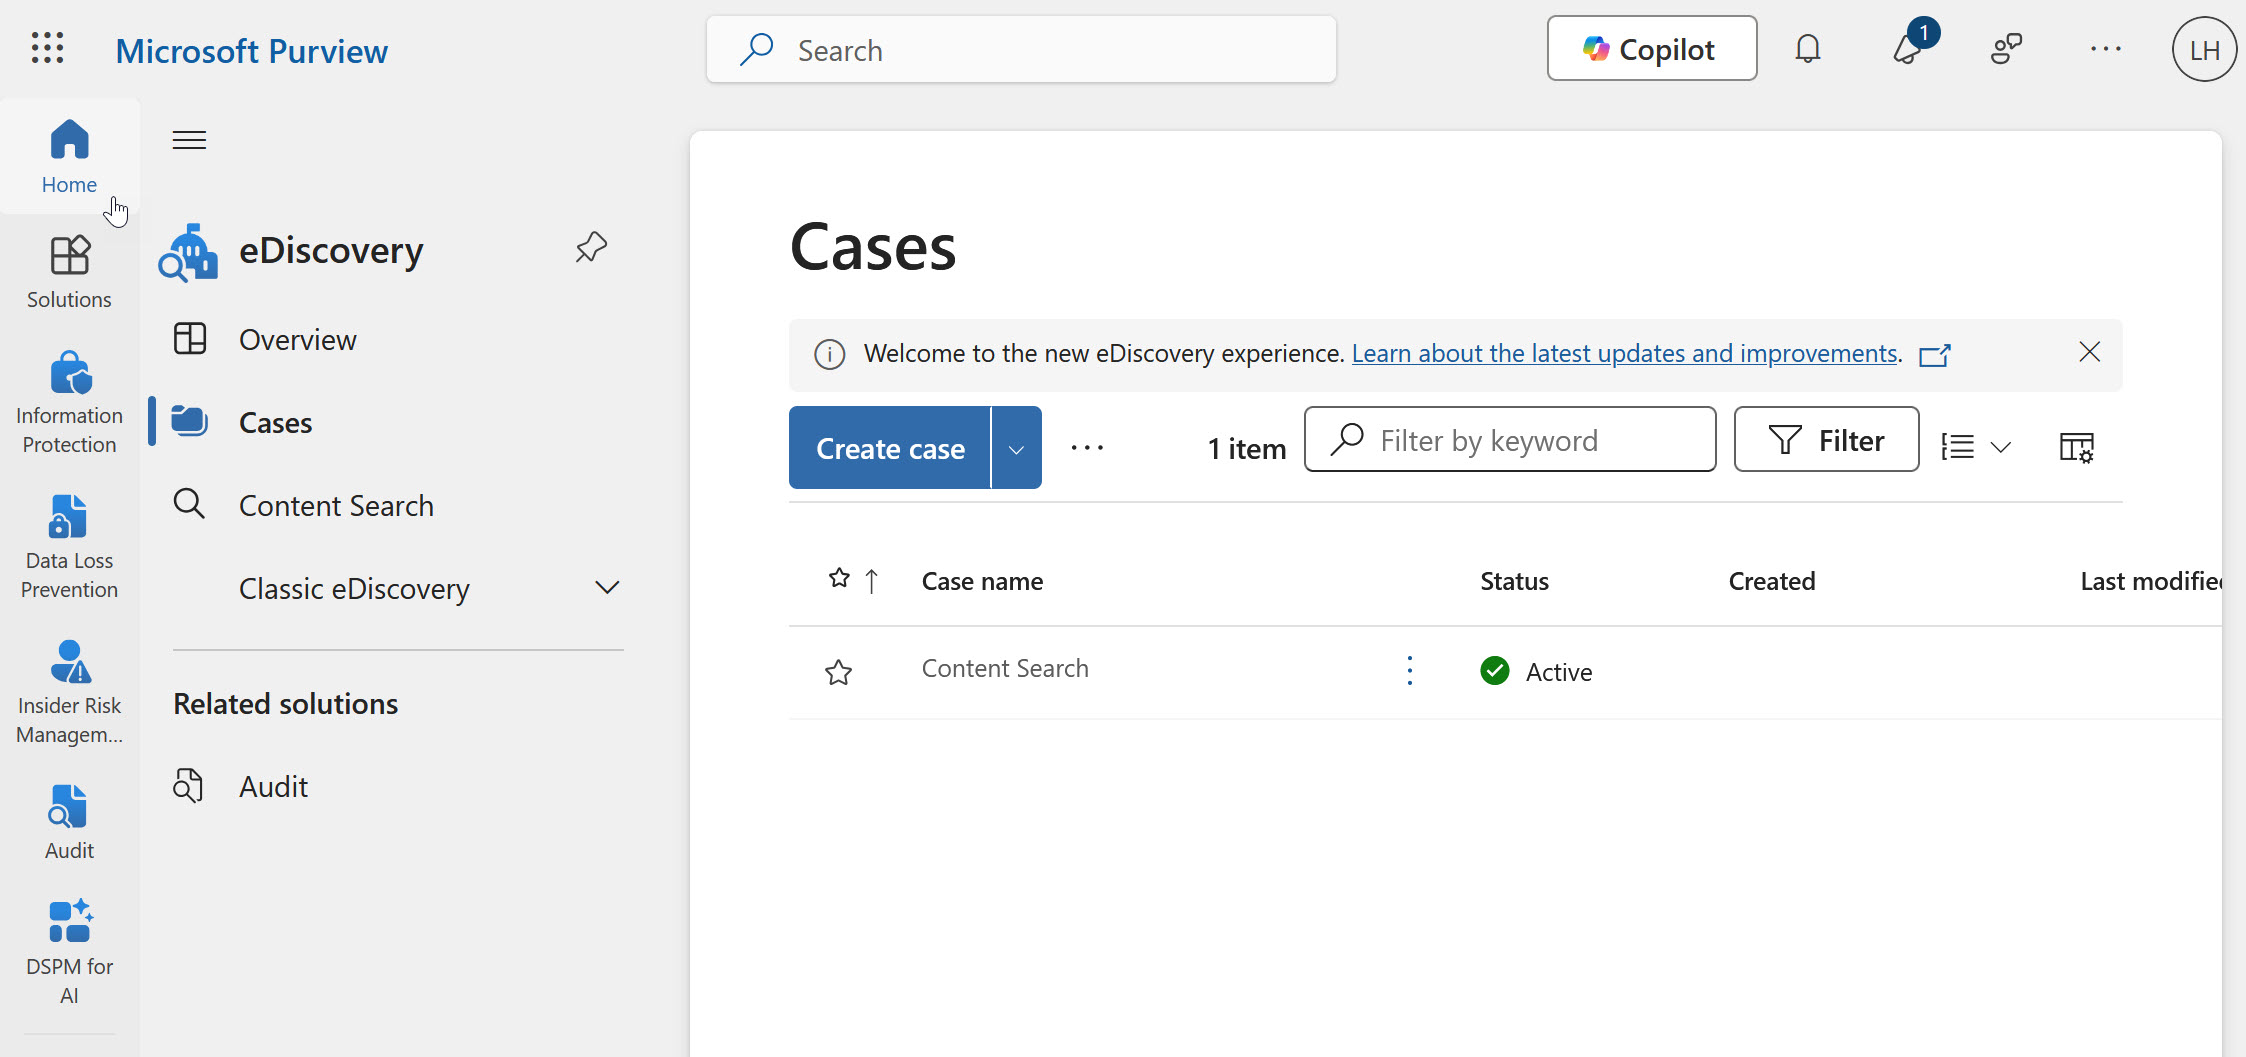Screen dimensions: 2246x1057
Task: Dismiss the welcome banner
Action: point(2089,352)
